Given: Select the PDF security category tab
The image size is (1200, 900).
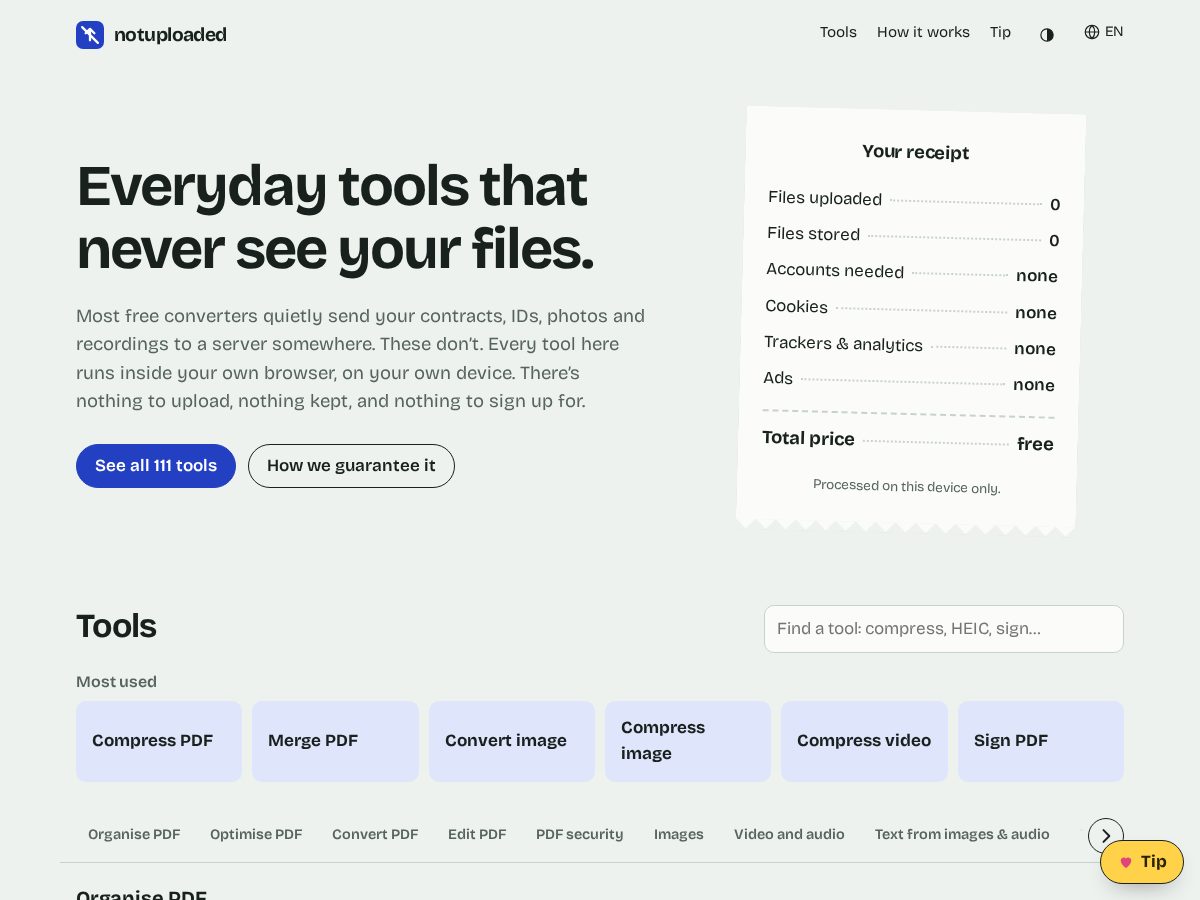Looking at the screenshot, I should [580, 834].
